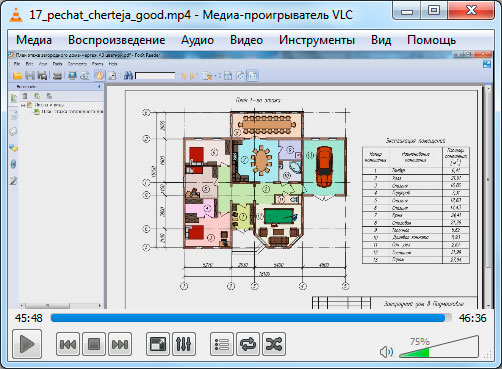Jump to previous media in playlist
The image size is (502, 369).
click(x=68, y=344)
